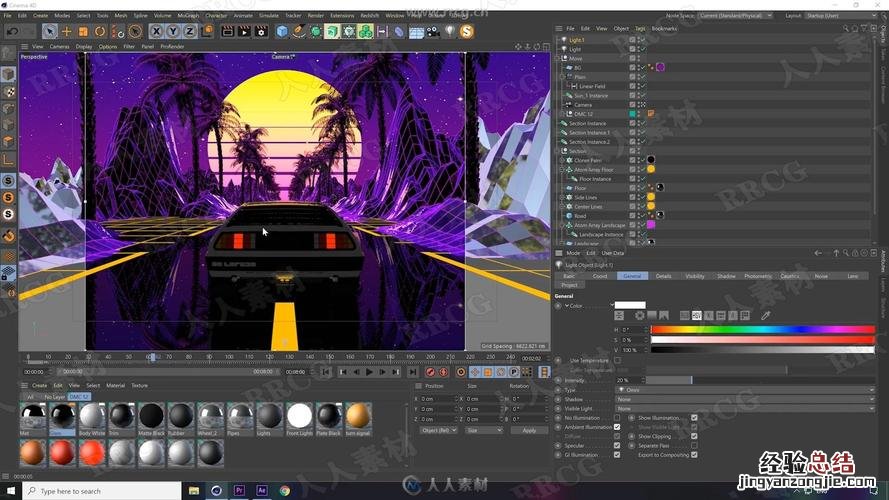This screenshot has height=500, width=889.
Task: Click the Apply button in coordinates panel
Action: pos(529,430)
